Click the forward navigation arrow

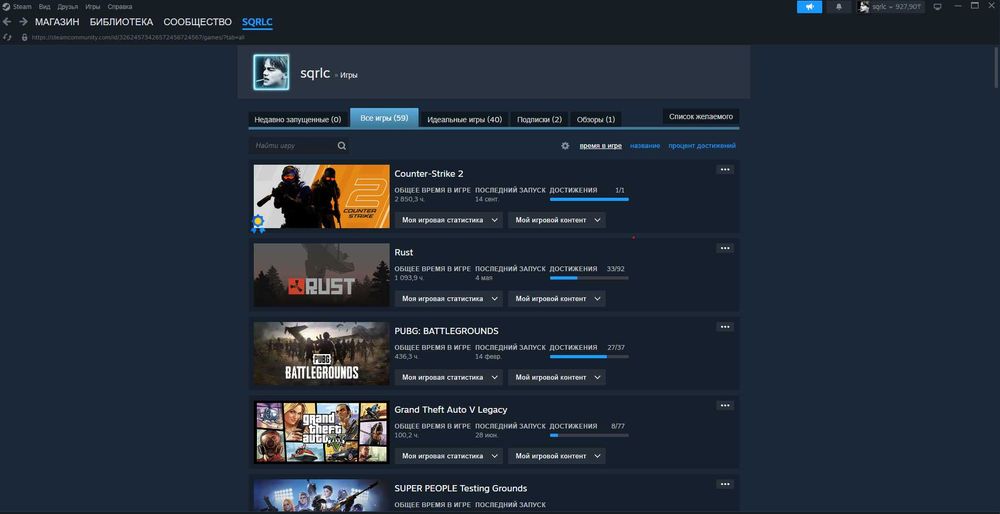point(24,22)
